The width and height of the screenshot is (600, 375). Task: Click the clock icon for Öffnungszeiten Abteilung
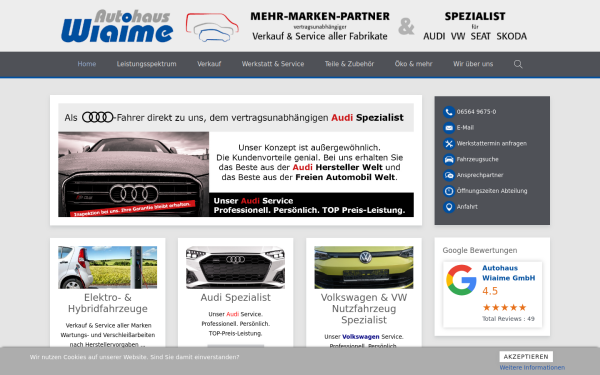pyautogui.click(x=448, y=191)
